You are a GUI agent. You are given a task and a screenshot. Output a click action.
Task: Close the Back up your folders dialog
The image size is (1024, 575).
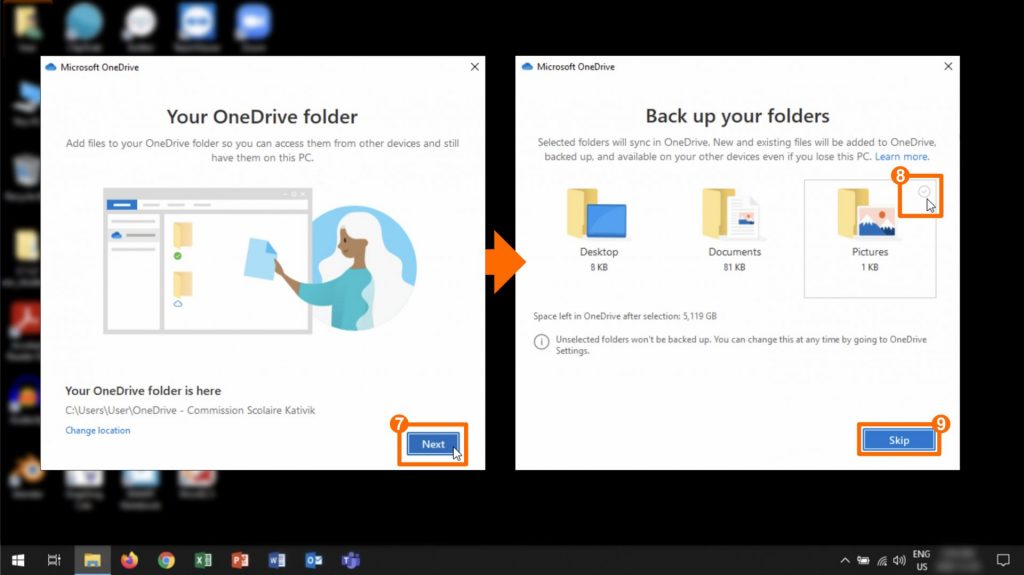point(948,67)
